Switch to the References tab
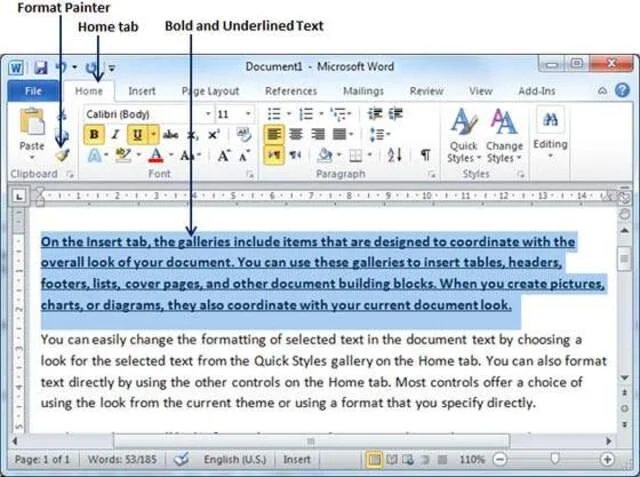Image resolution: width=640 pixels, height=477 pixels. [291, 91]
